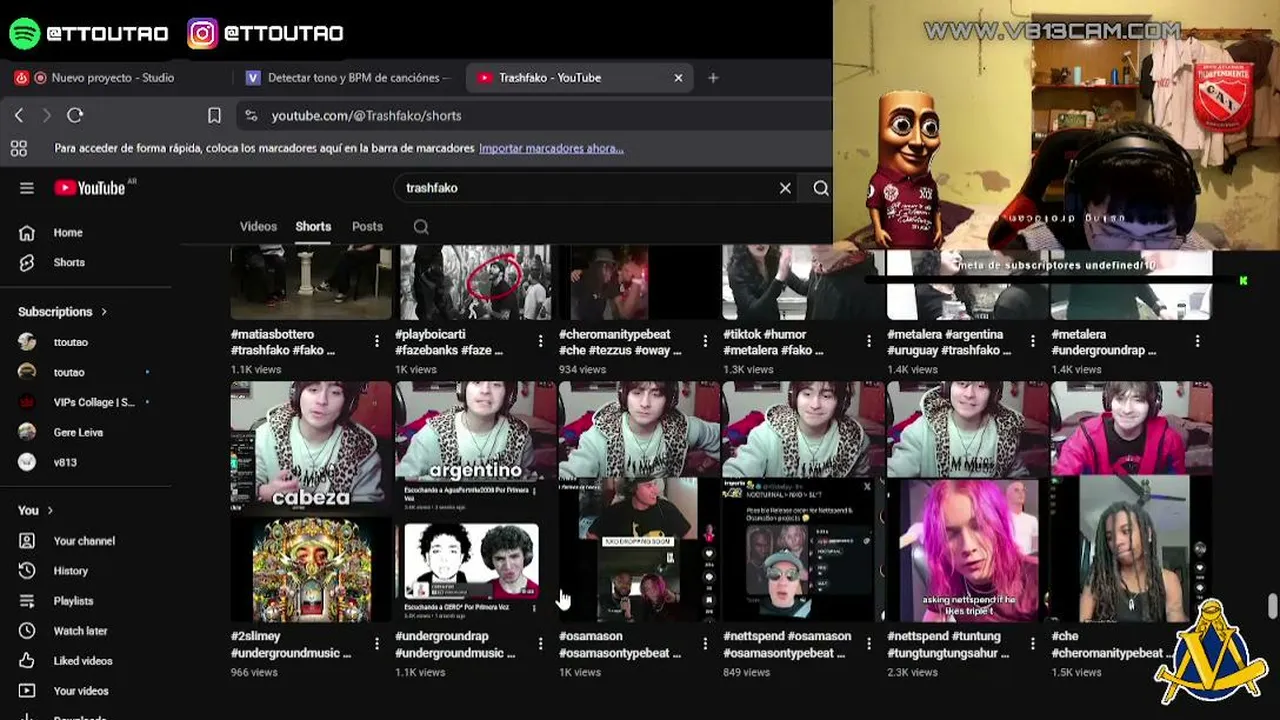
Task: Open options for the #metalera #undergroundrap short
Action: 1197,342
